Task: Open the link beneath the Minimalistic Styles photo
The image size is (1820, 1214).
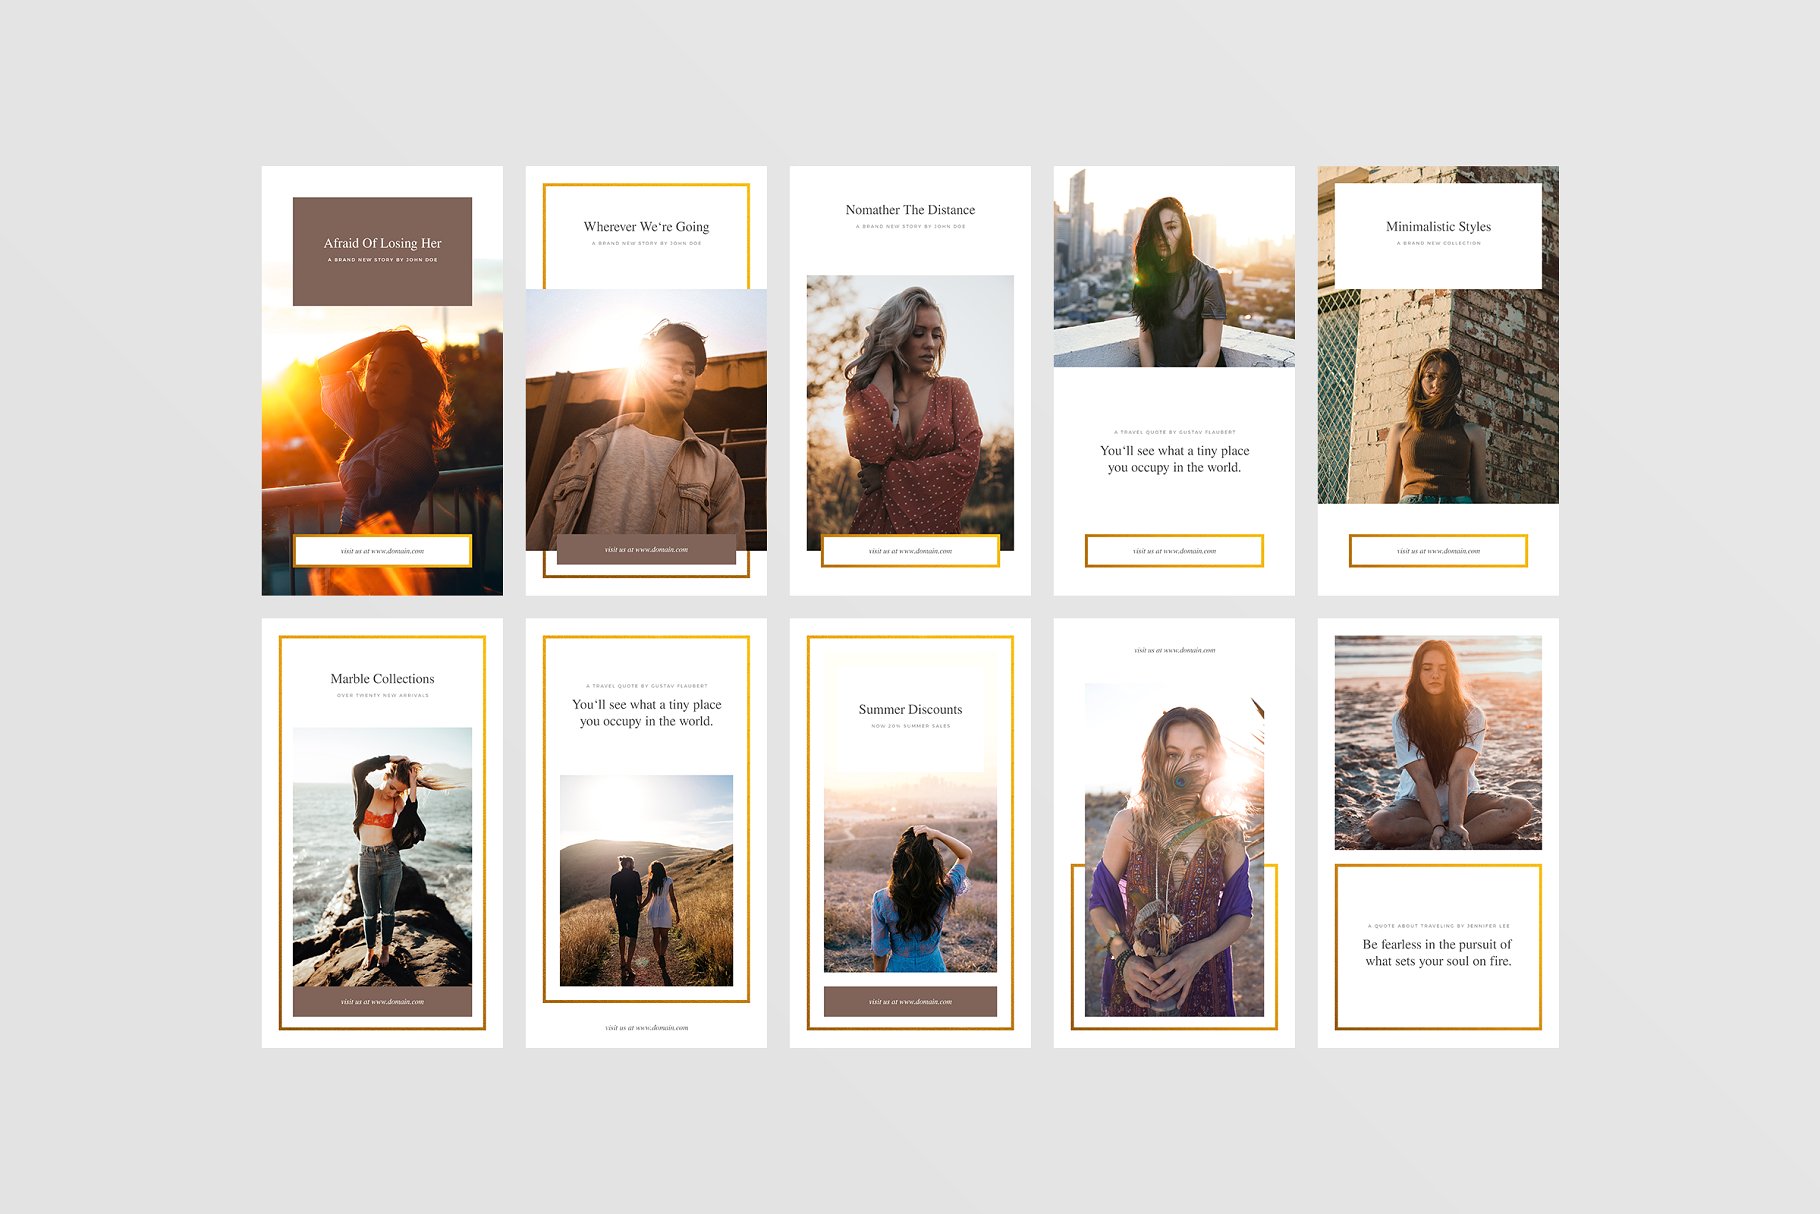Action: (1438, 551)
